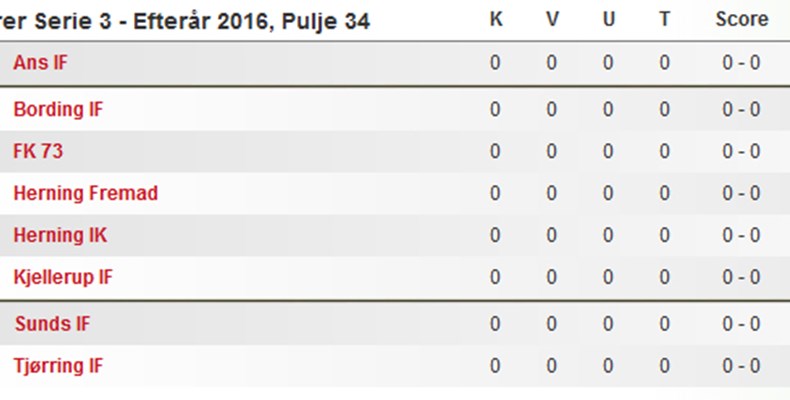Select FK 73 U column value
Screen dimensions: 790x400
pos(608,151)
